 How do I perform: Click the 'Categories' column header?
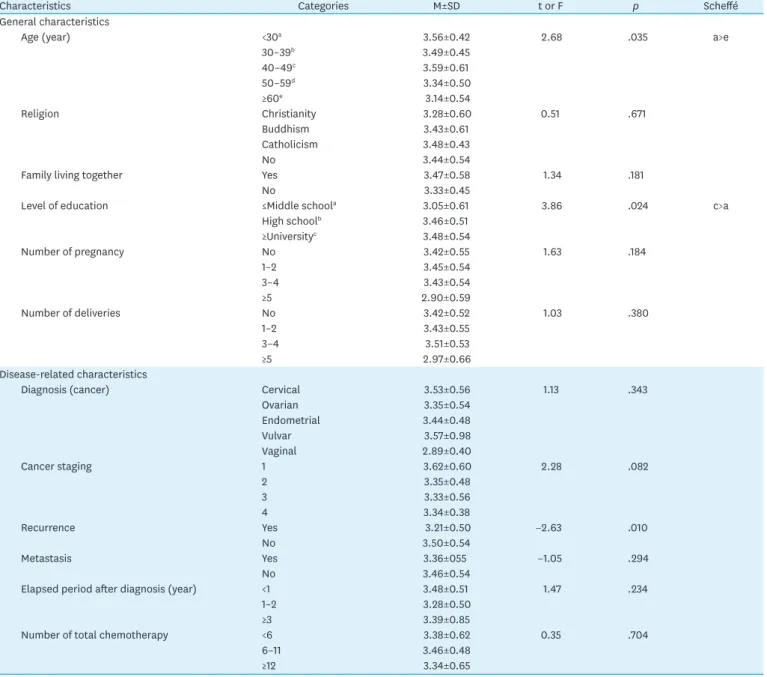tap(323, 6)
